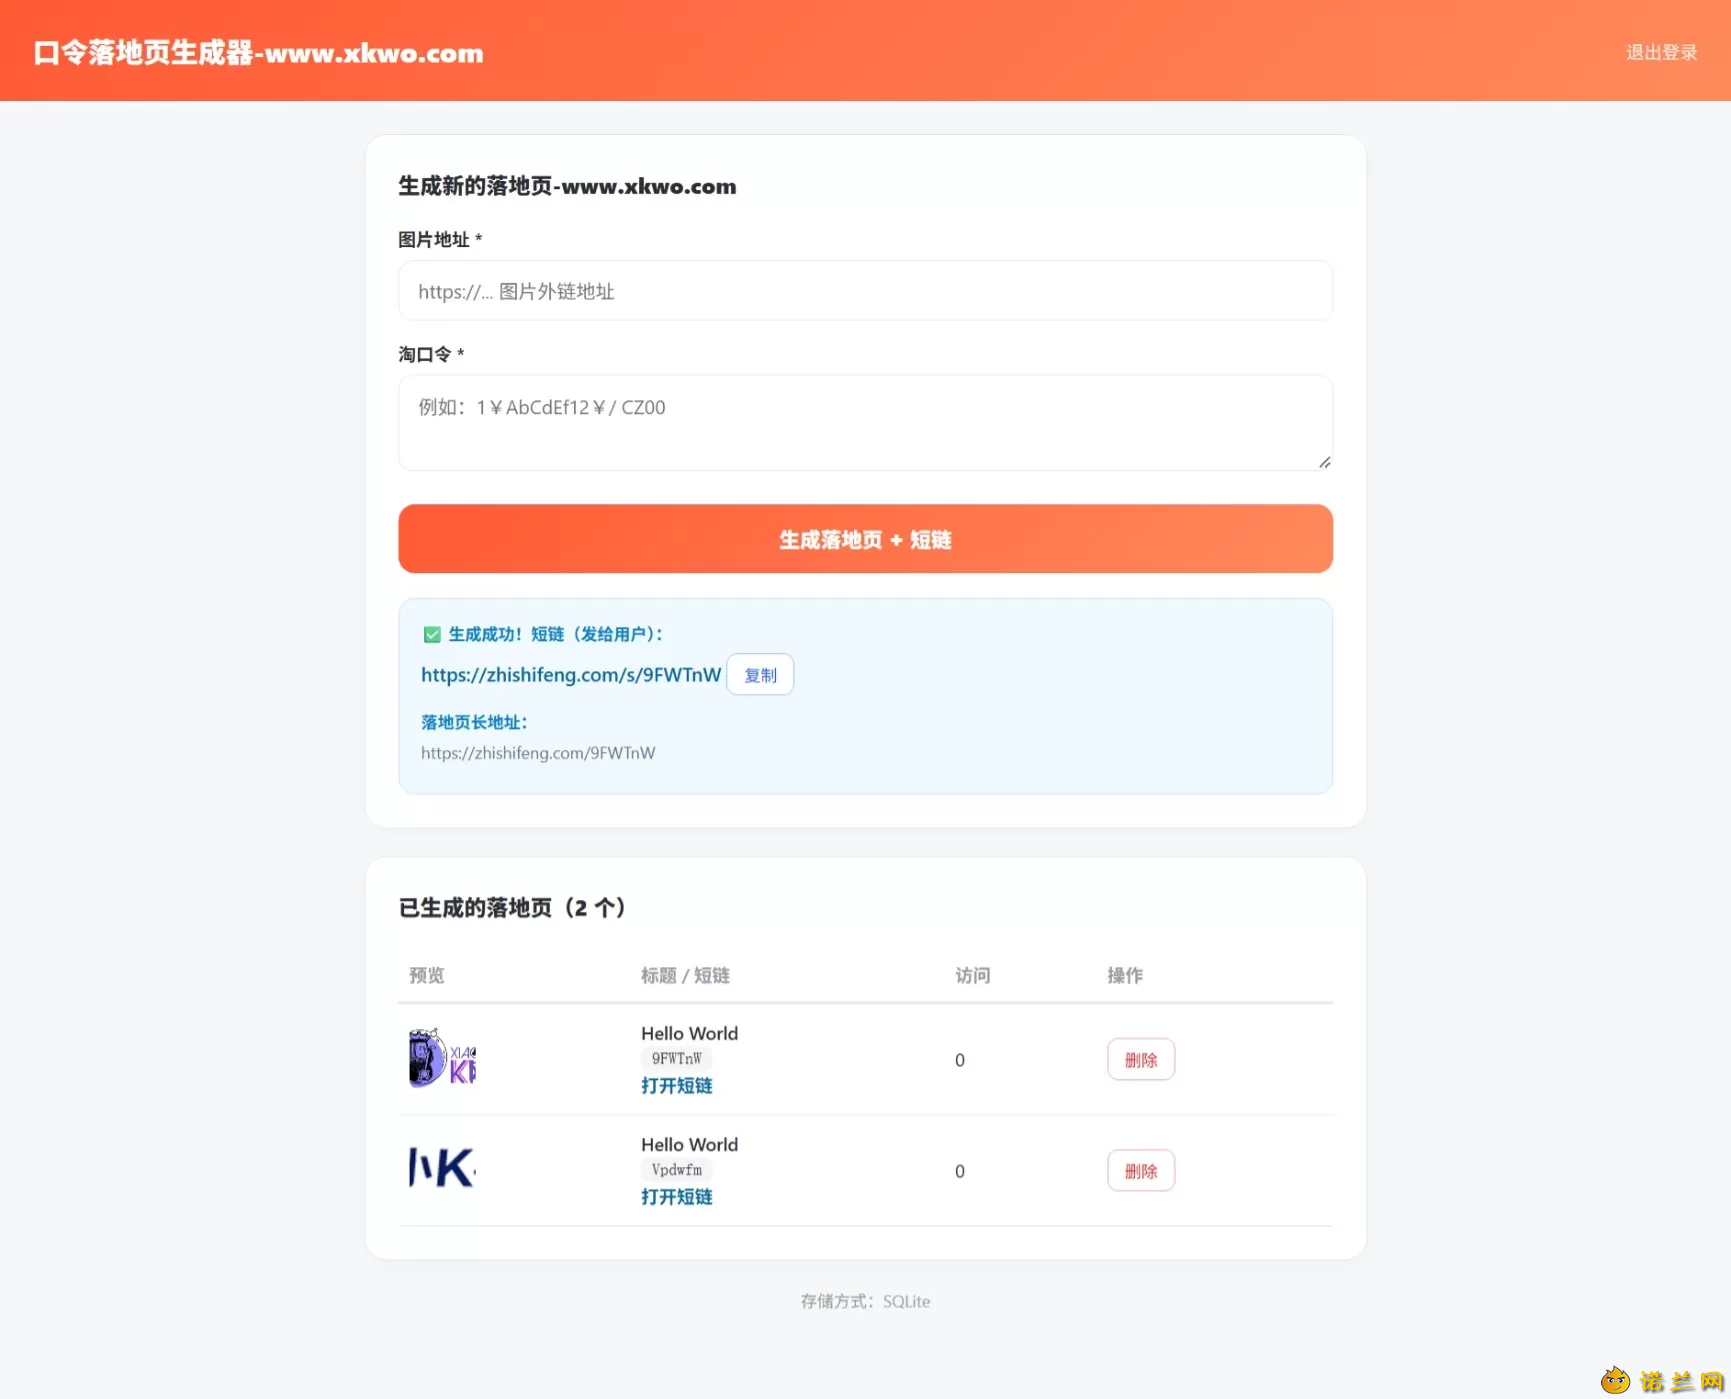1731x1399 pixels.
Task: Open the Vpdwfm row preview thumbnail
Action: [442, 1169]
